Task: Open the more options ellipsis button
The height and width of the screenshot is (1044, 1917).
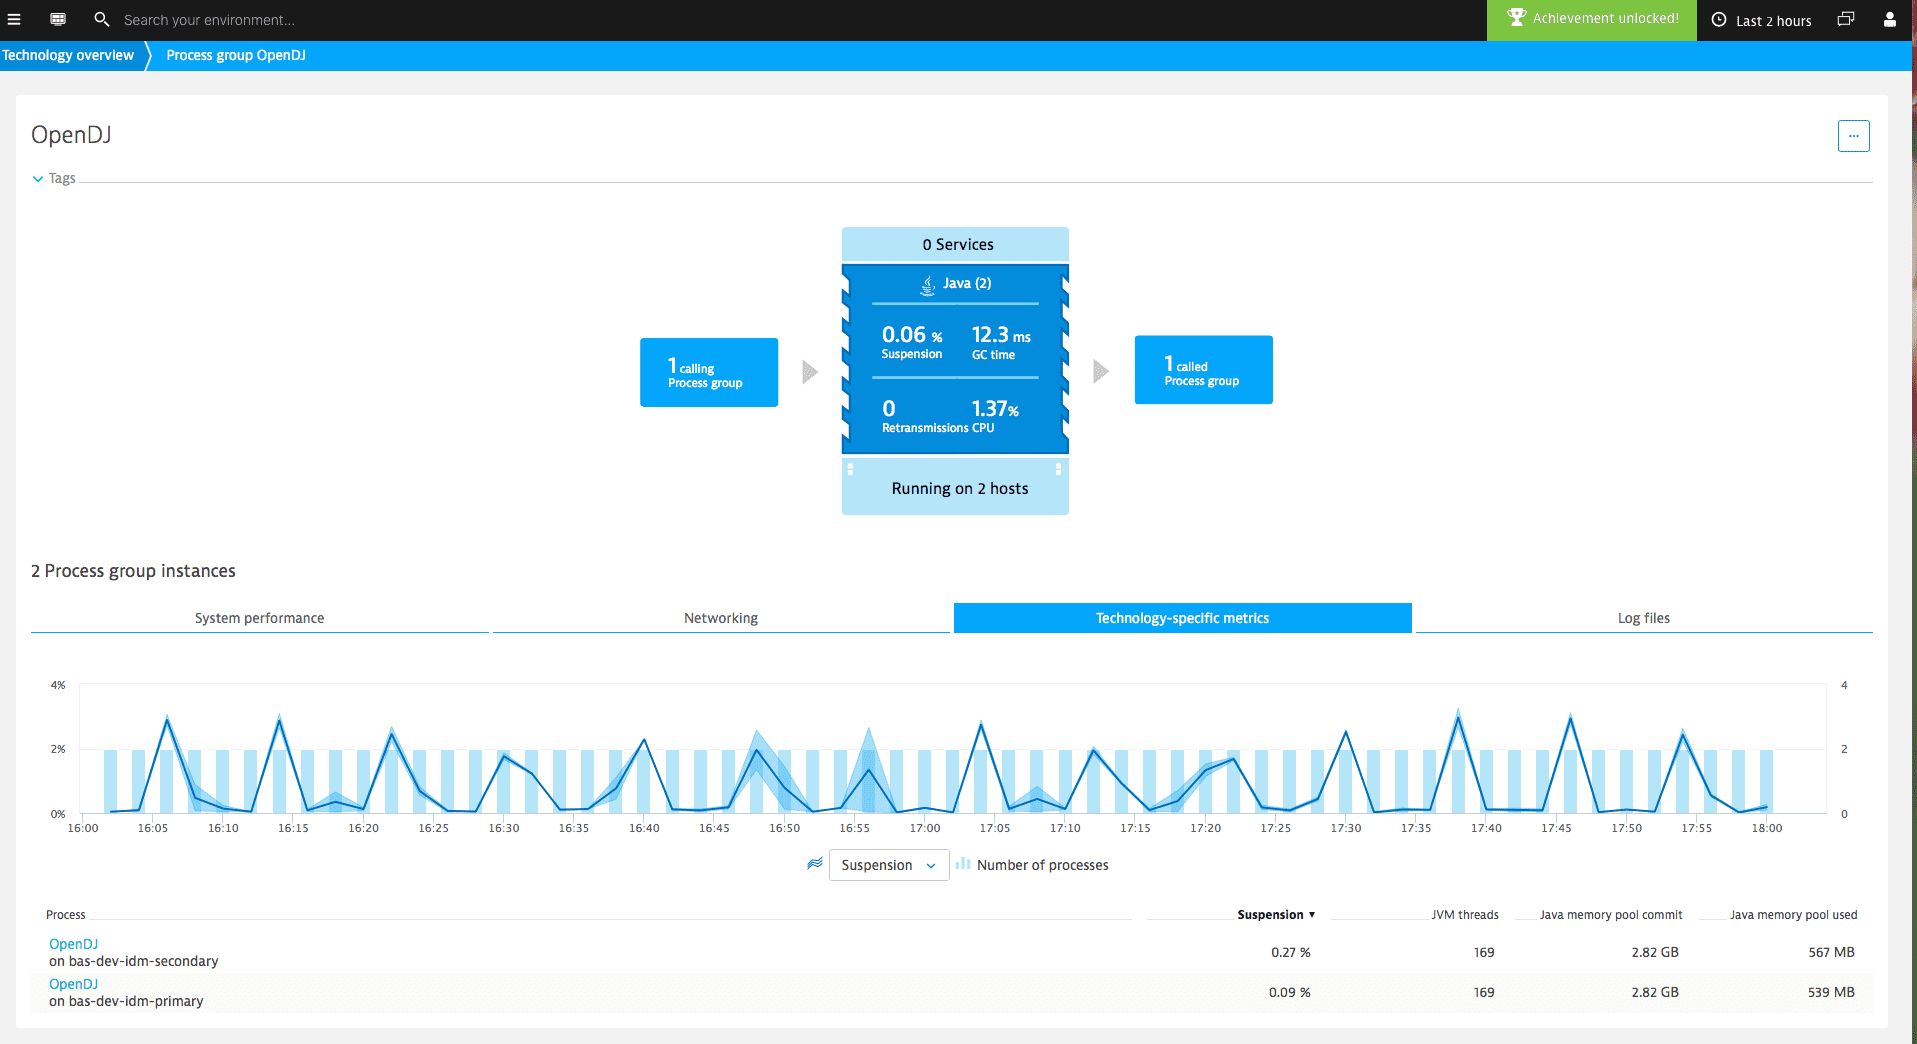Action: tap(1853, 136)
